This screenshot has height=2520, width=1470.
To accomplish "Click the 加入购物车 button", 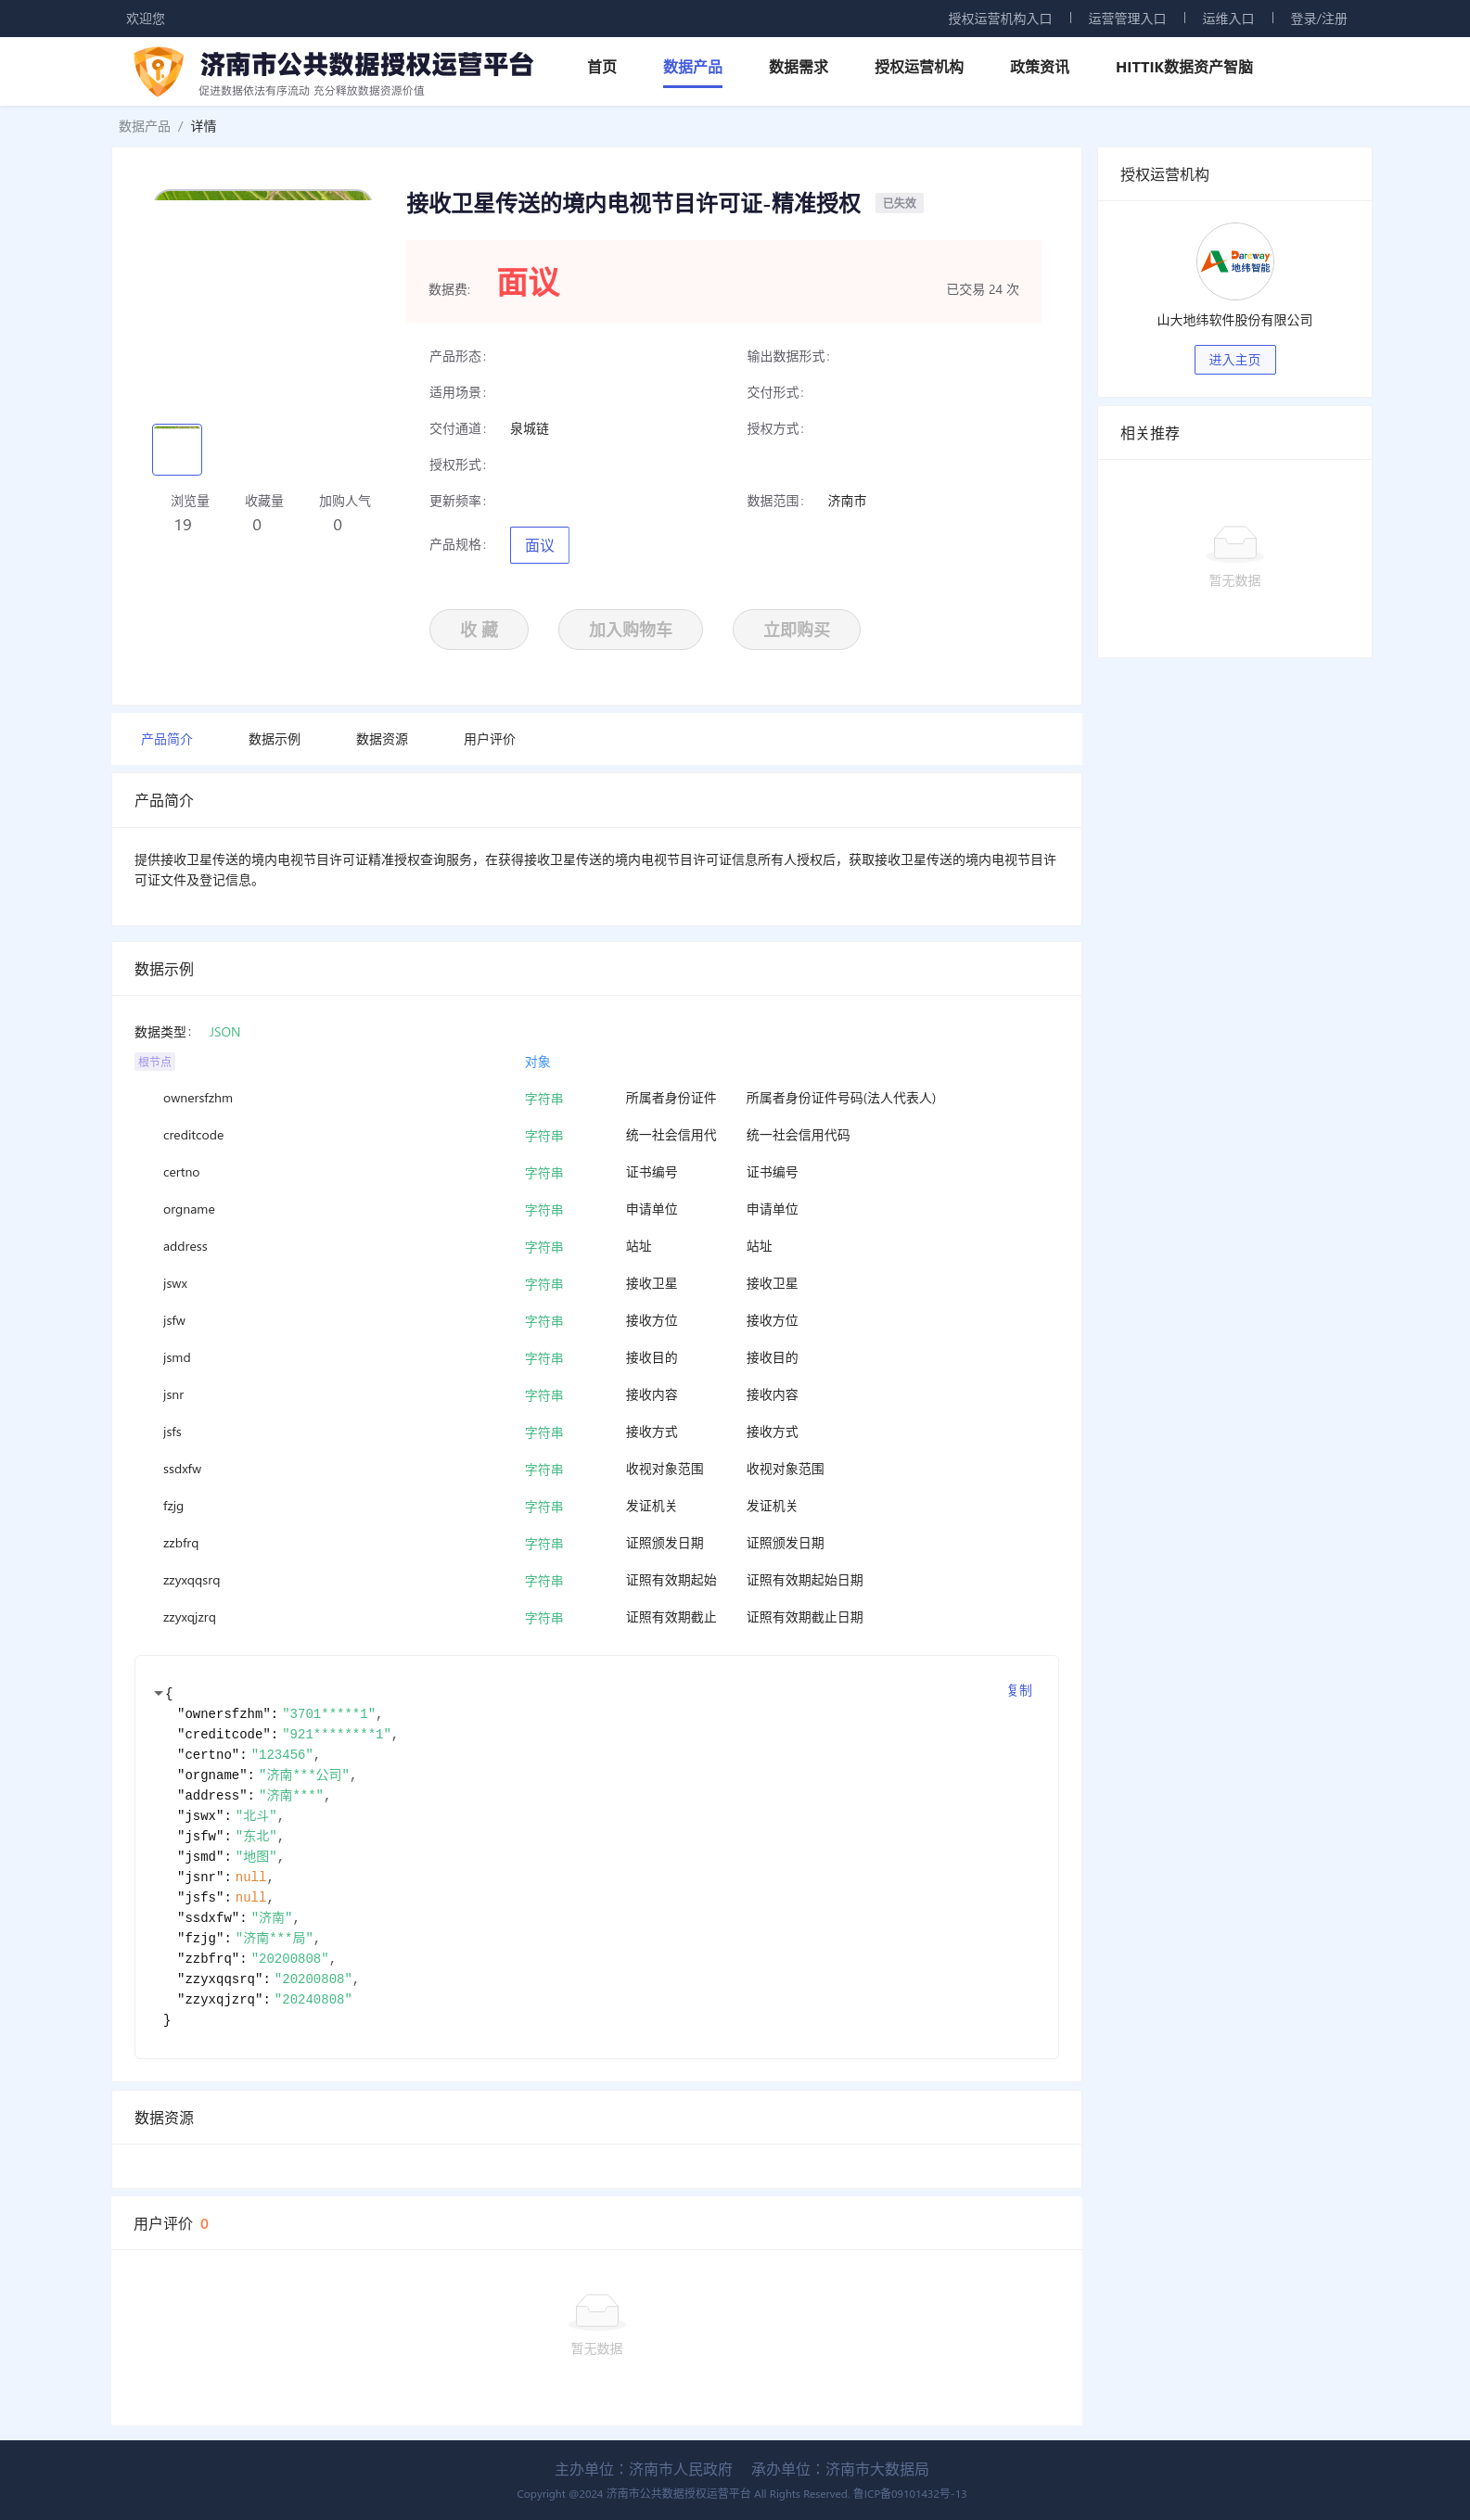I will [630, 630].
